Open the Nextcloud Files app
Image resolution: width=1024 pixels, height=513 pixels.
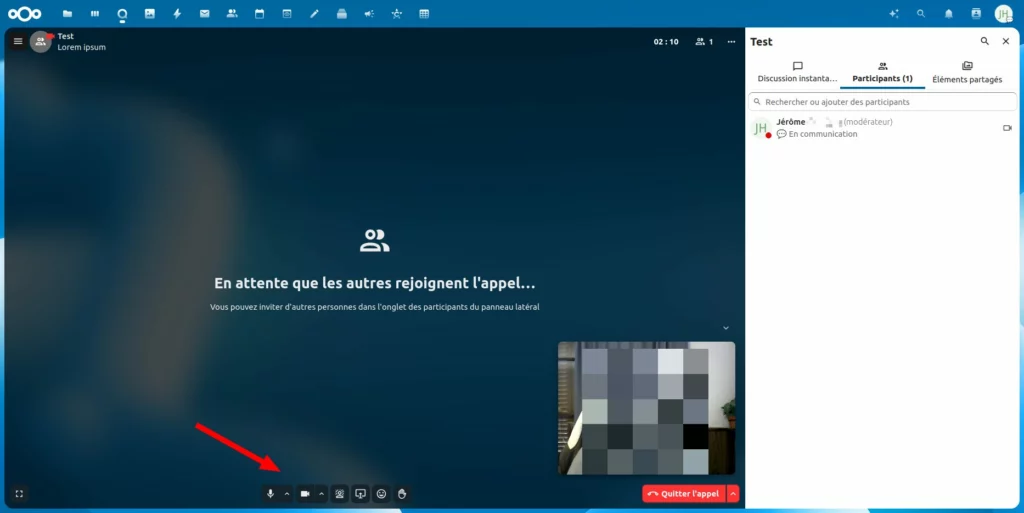[67, 14]
